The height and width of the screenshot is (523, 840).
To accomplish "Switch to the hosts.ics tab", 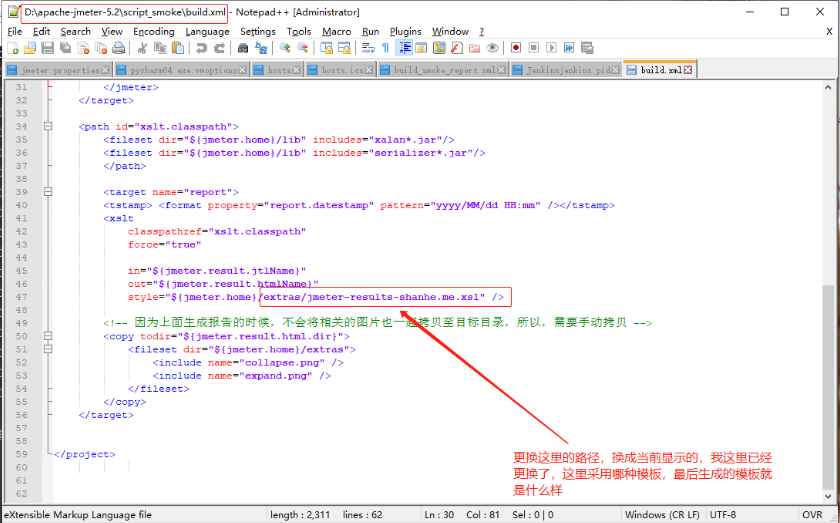I will click(342, 70).
